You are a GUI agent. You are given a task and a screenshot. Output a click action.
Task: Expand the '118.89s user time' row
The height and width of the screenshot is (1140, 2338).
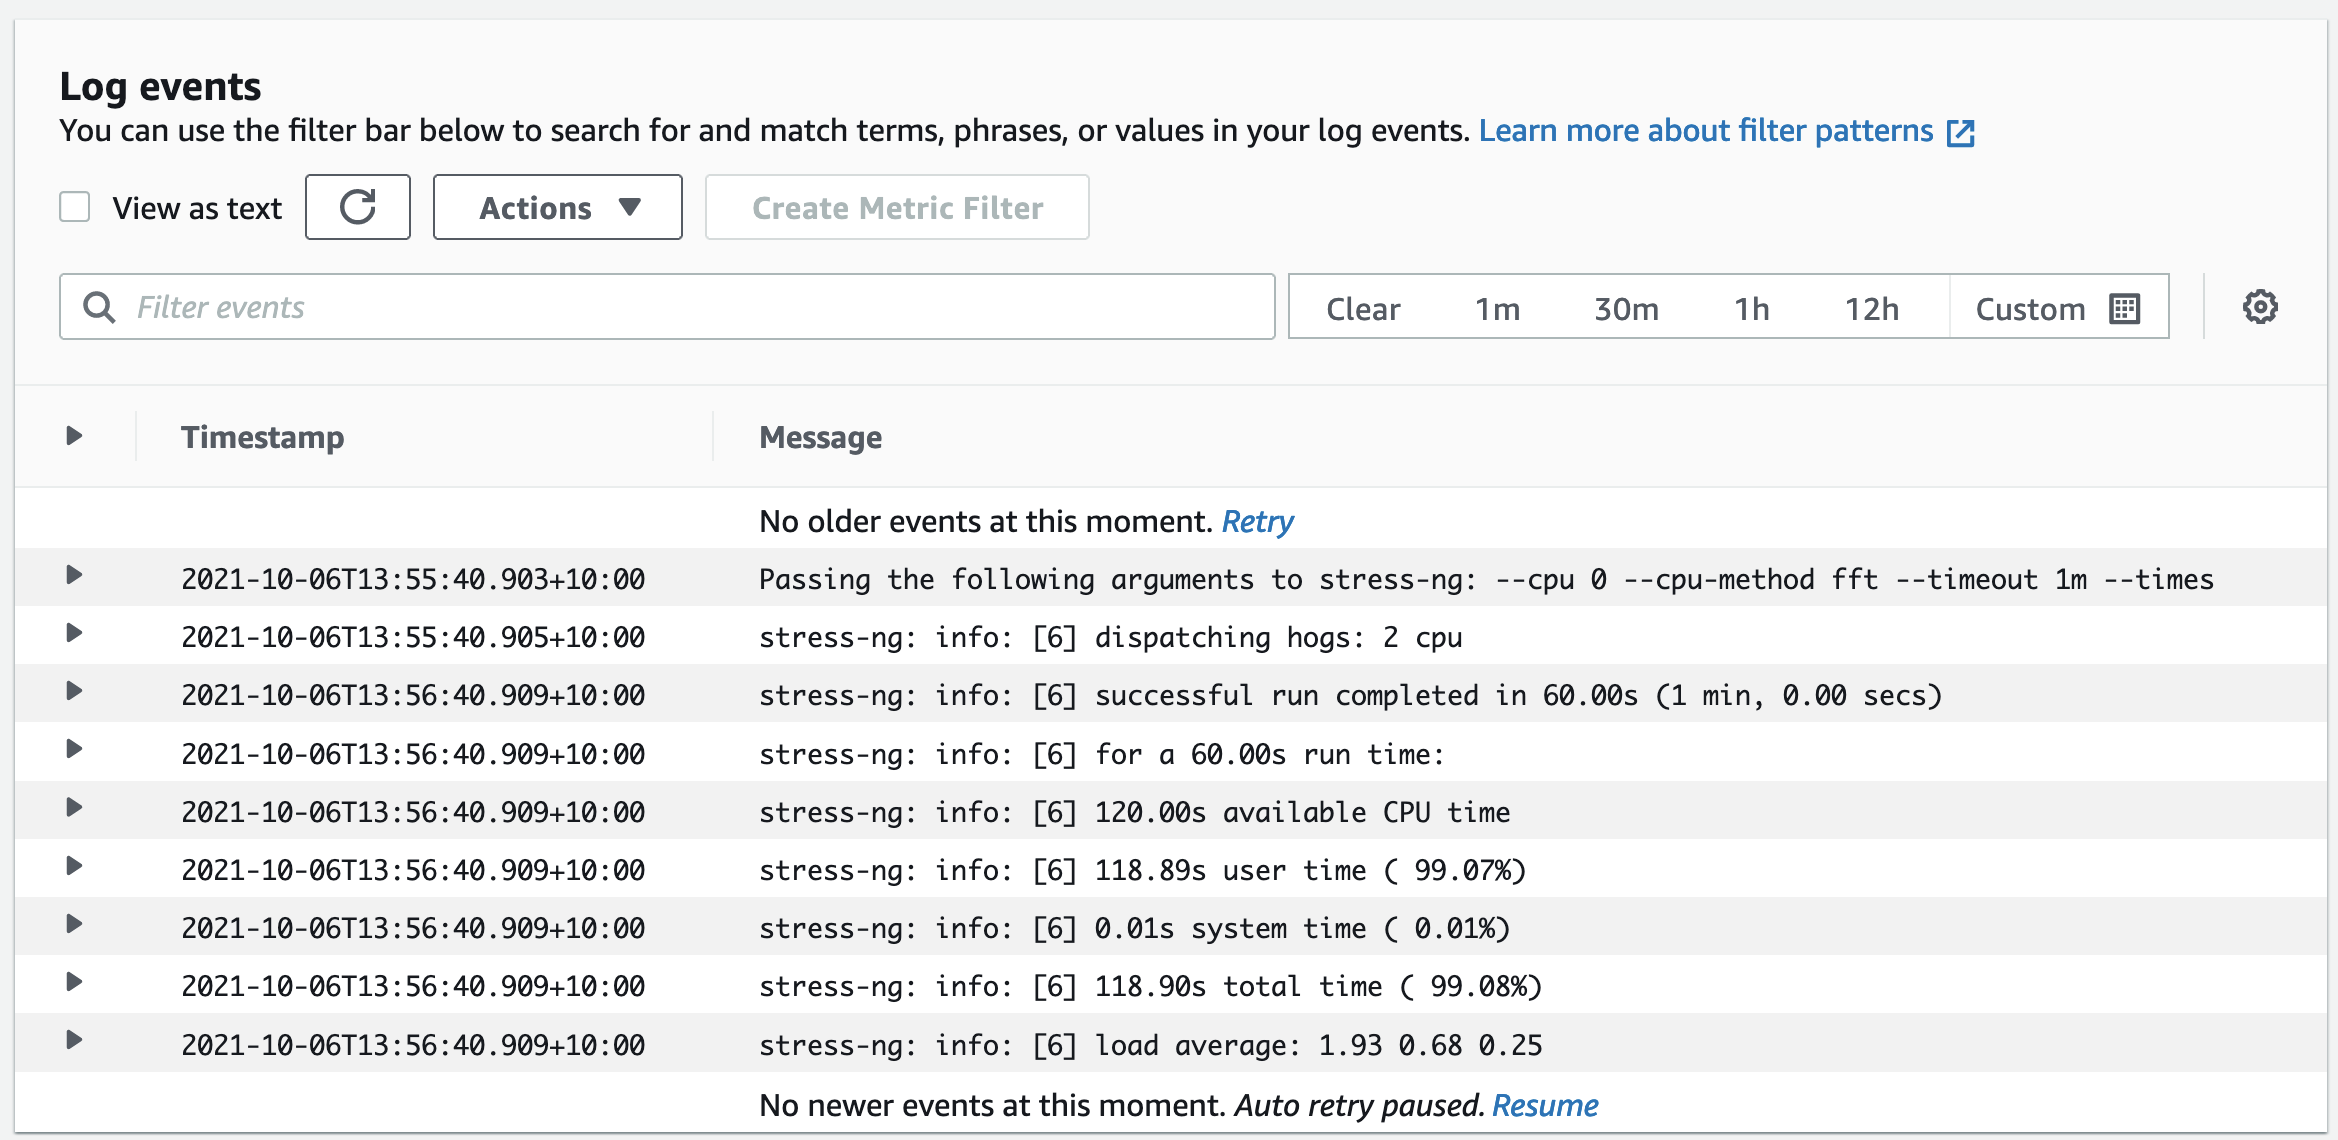pos(73,866)
